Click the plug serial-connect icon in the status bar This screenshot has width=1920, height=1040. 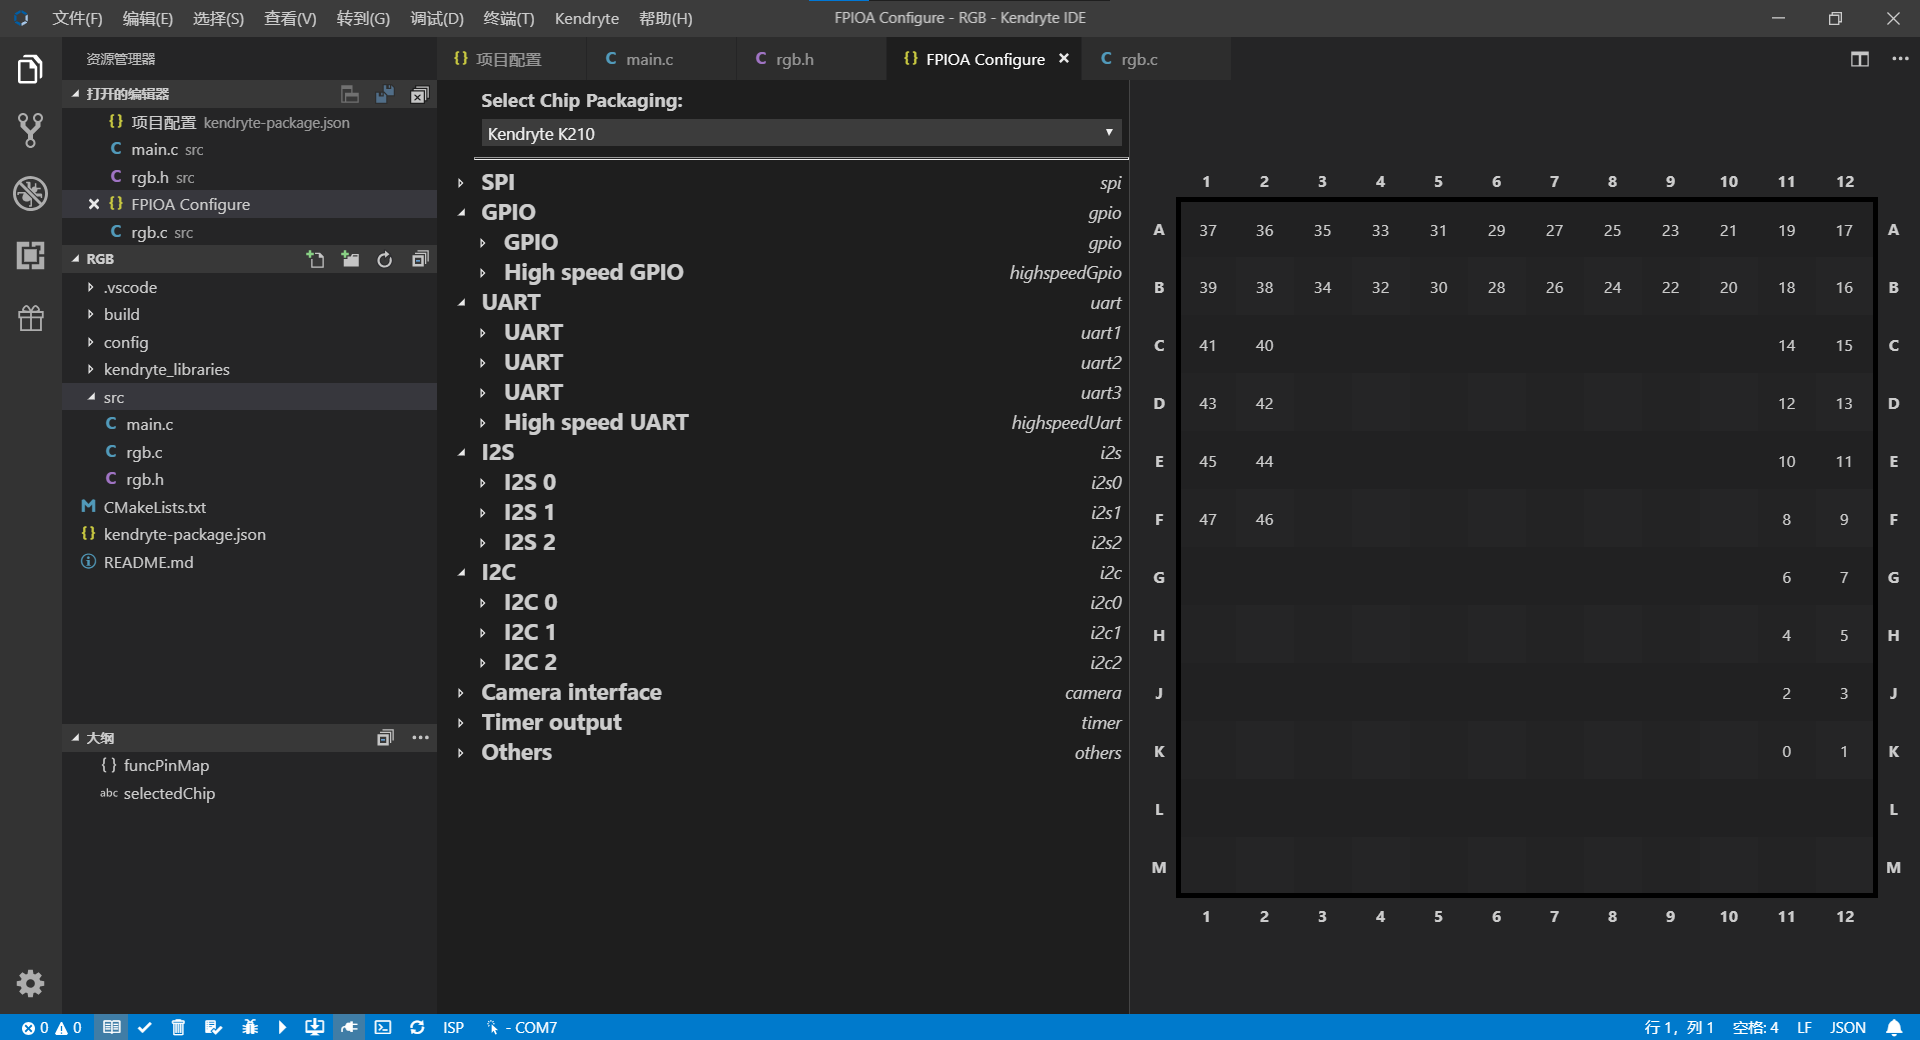pyautogui.click(x=349, y=1027)
